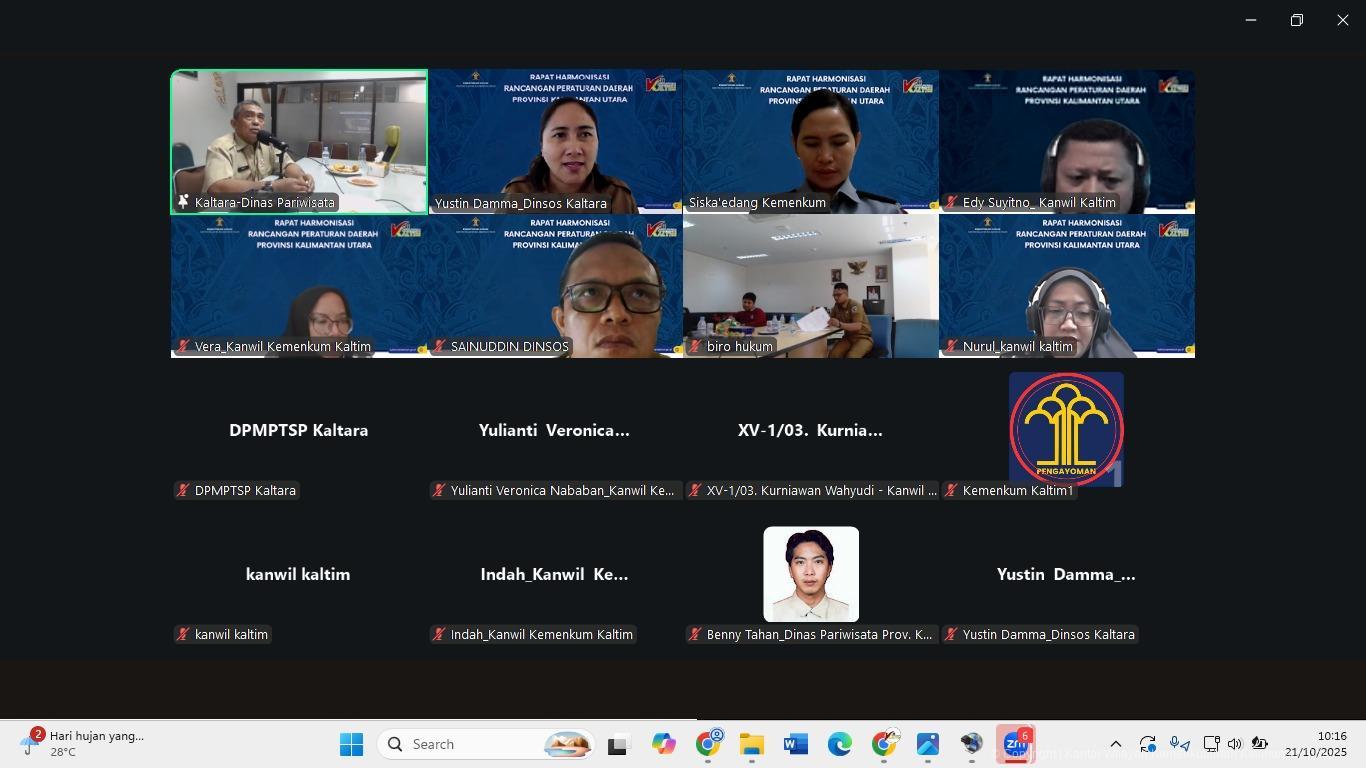Select Benny Tahan's profile photo tile

(811, 574)
